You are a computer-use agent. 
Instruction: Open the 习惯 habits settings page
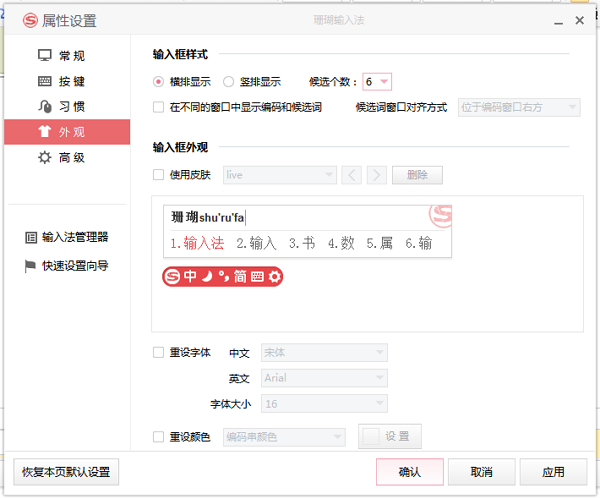point(67,106)
